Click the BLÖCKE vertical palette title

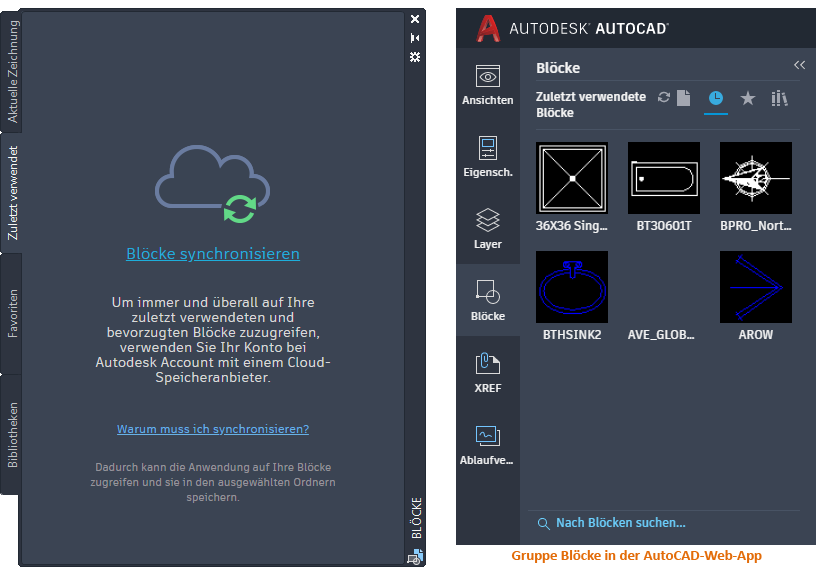point(416,518)
